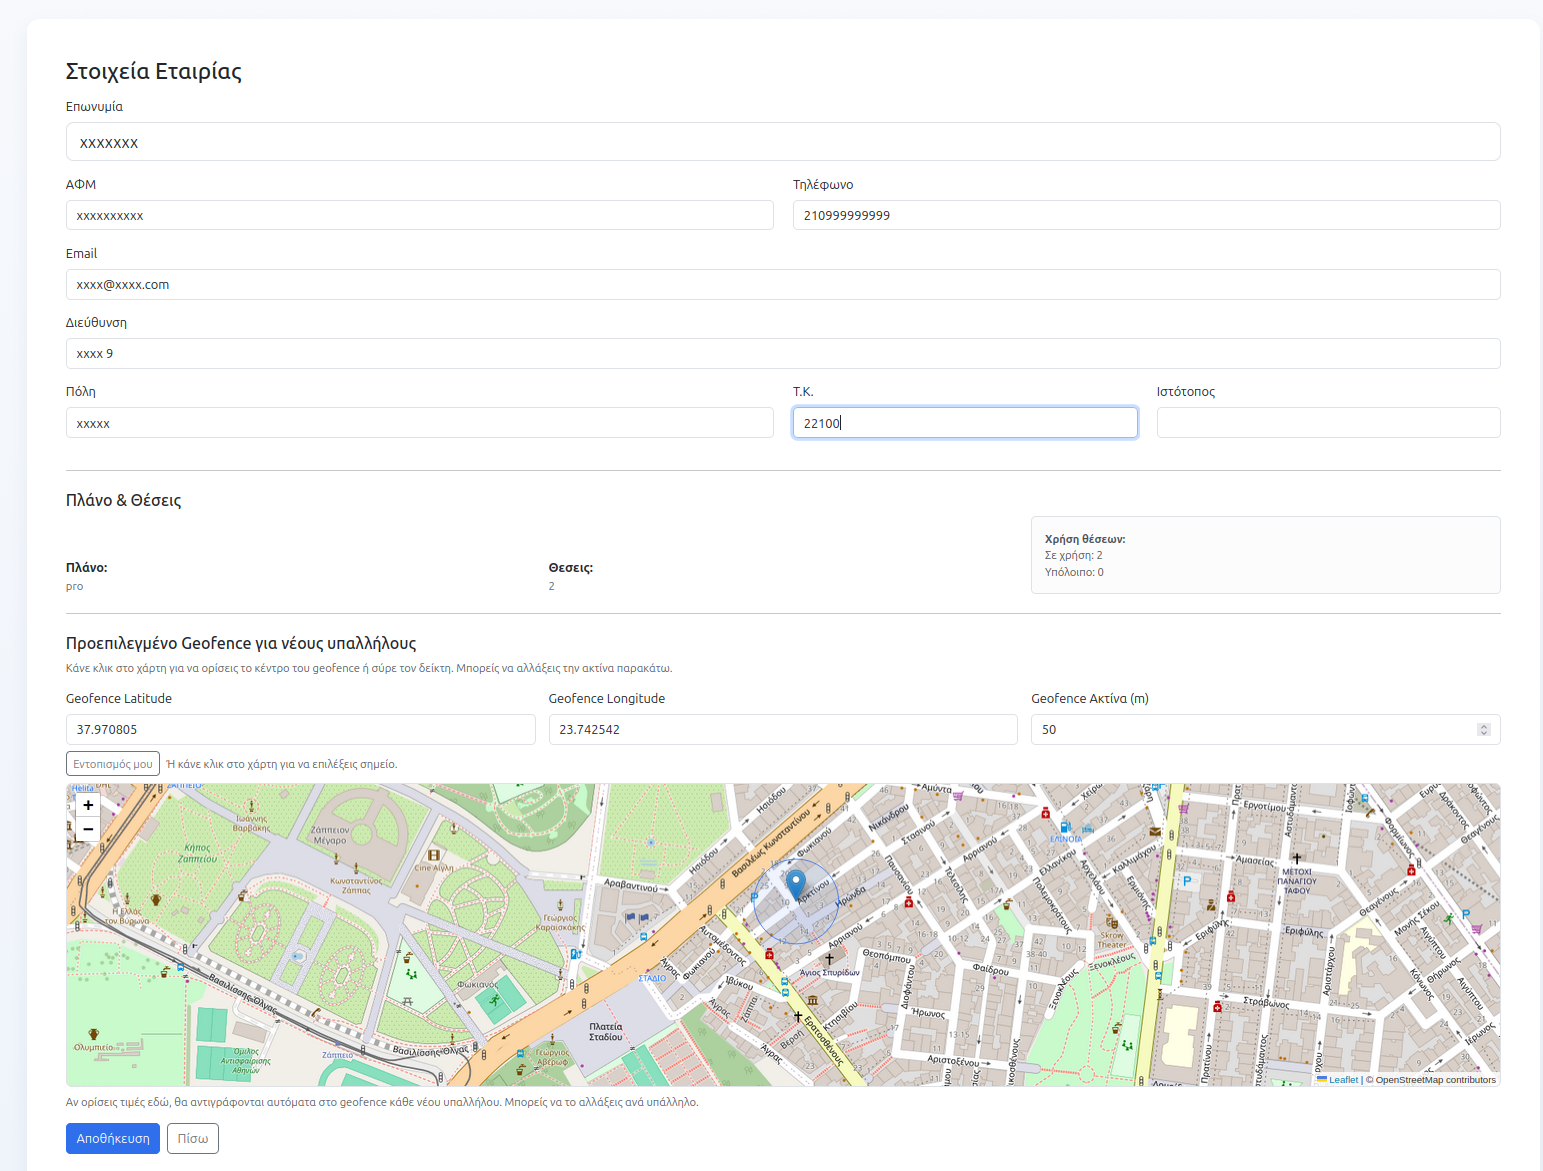This screenshot has width=1543, height=1171.
Task: Click the Εντοπισμός μου button
Action: [x=112, y=763]
